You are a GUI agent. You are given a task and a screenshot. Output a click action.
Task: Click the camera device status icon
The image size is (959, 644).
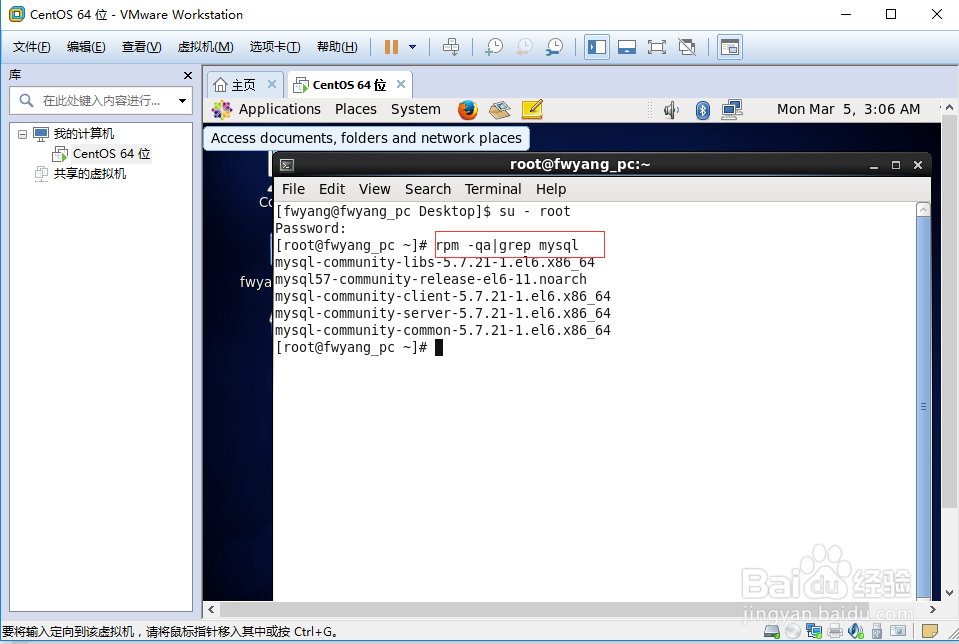898,631
